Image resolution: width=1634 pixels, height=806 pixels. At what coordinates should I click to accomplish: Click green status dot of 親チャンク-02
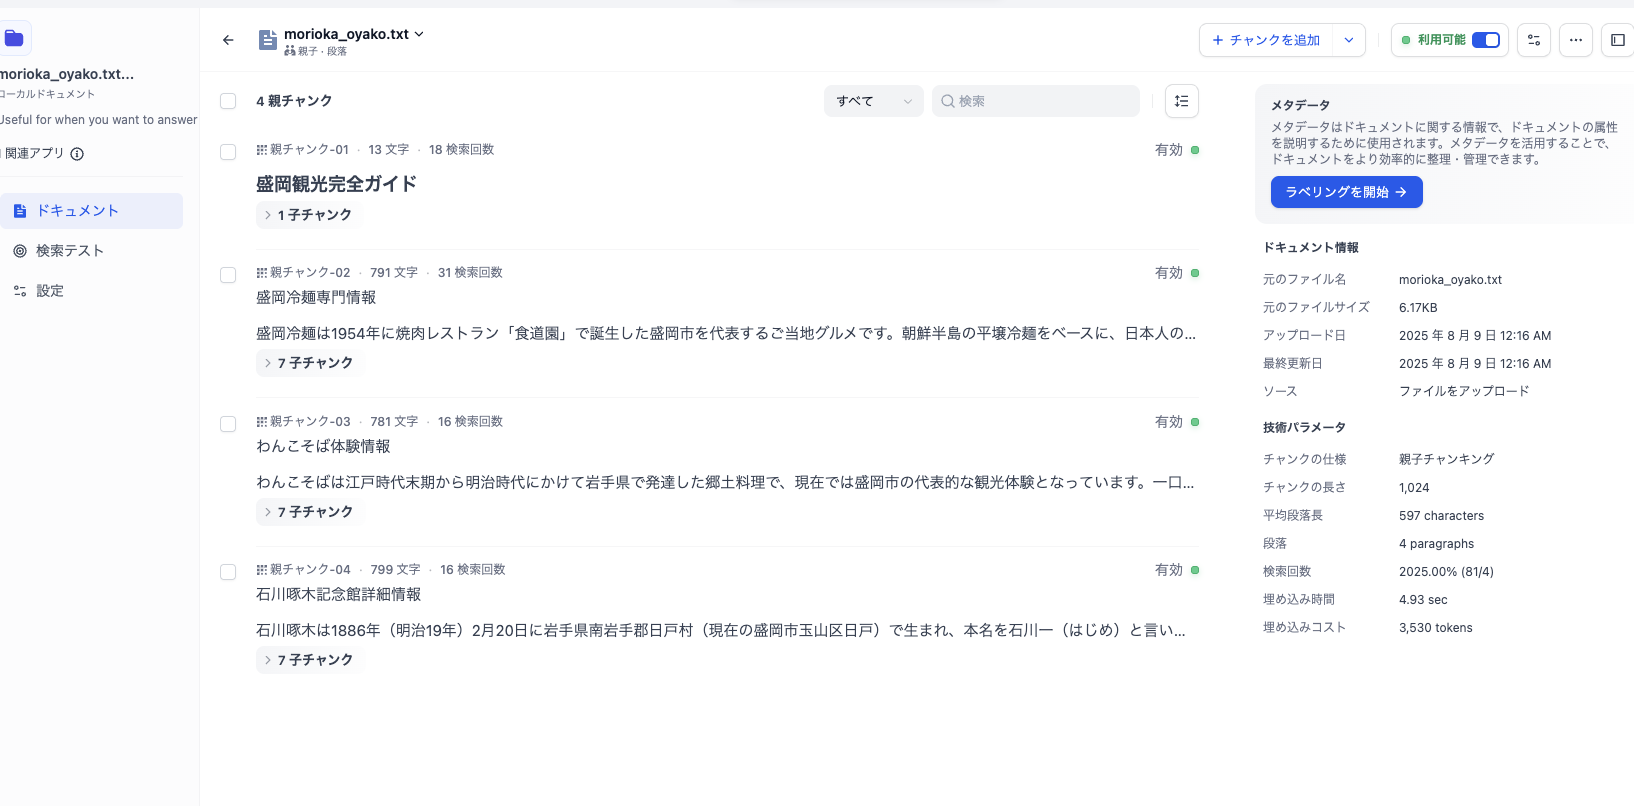click(x=1195, y=273)
